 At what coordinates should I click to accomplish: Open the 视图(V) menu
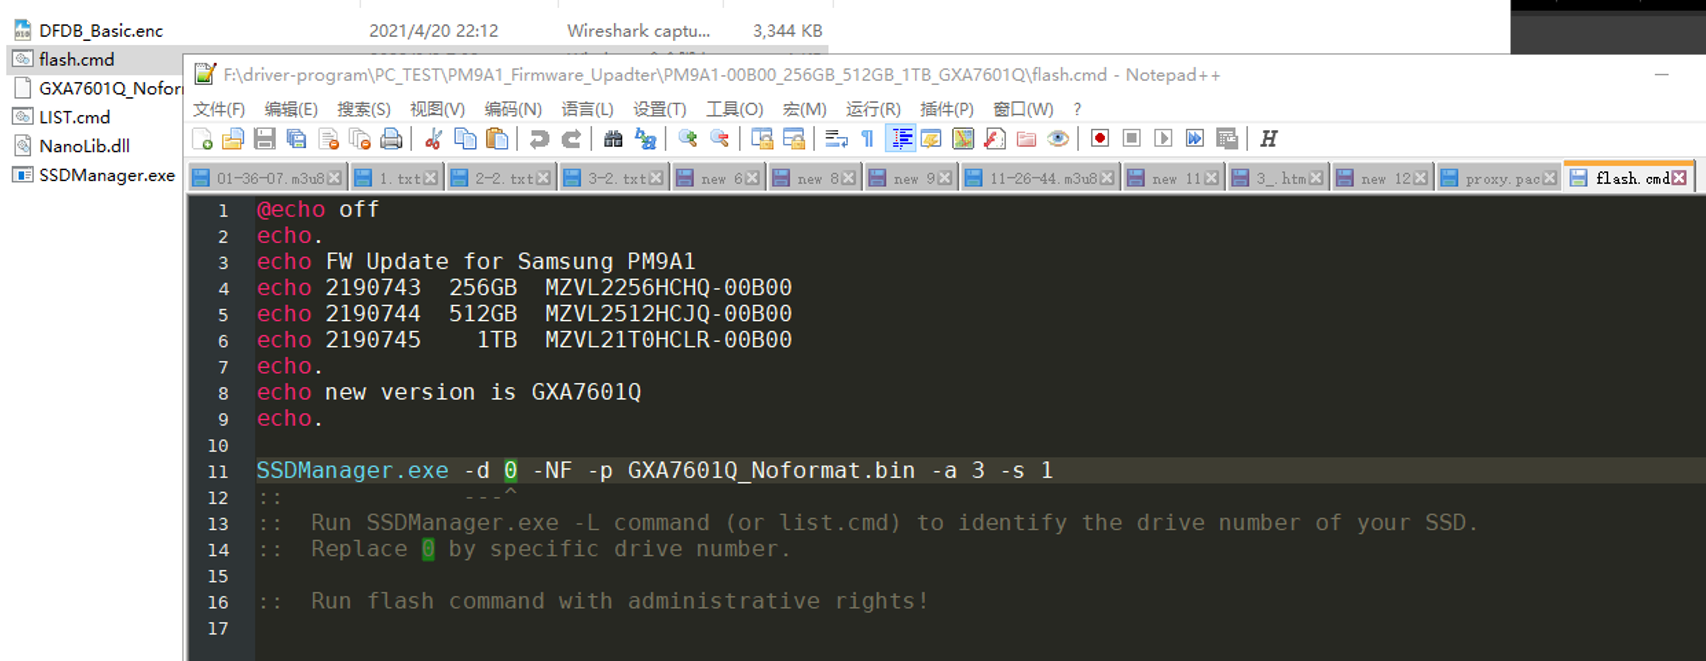point(437,109)
